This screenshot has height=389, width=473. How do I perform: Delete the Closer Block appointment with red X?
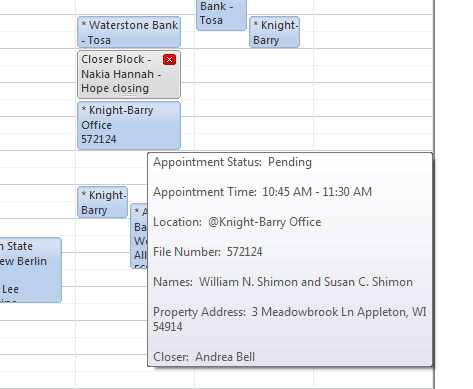click(169, 60)
